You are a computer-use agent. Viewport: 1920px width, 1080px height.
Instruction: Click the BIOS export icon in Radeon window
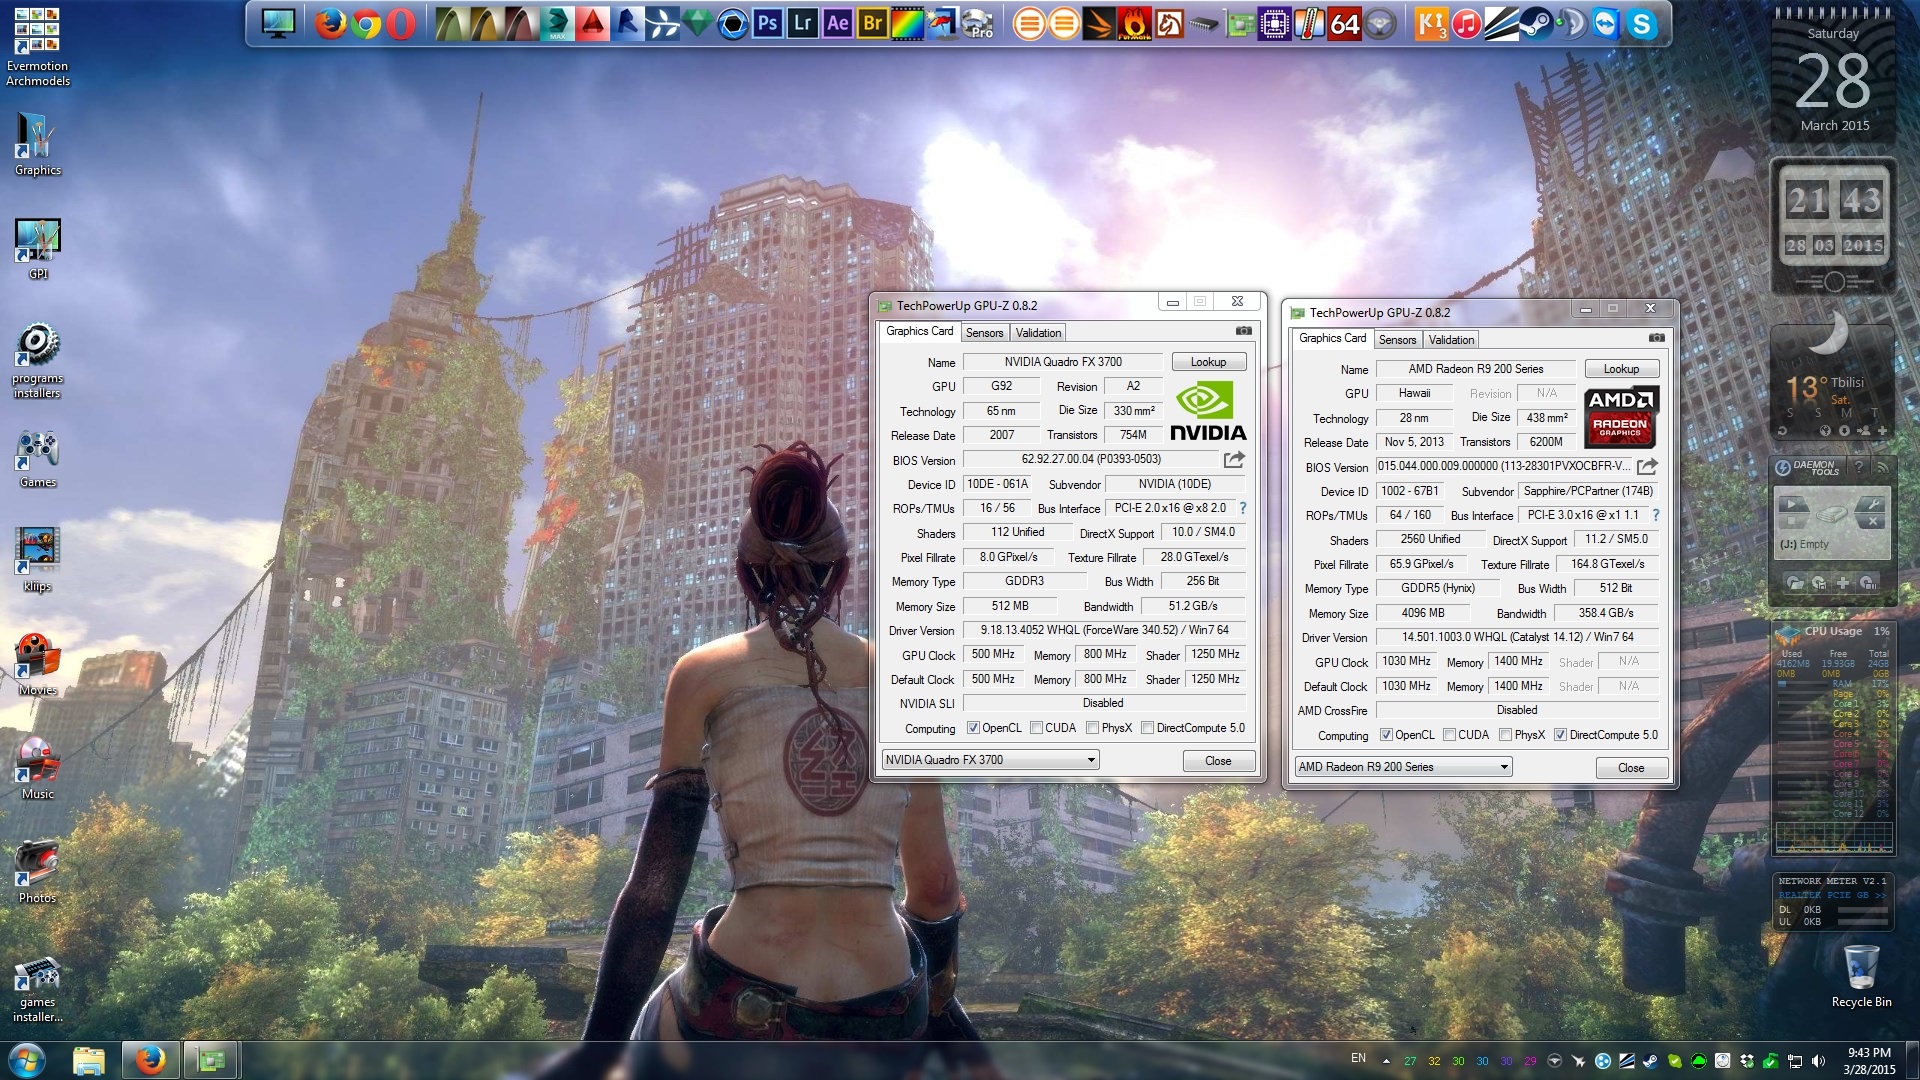tap(1648, 467)
